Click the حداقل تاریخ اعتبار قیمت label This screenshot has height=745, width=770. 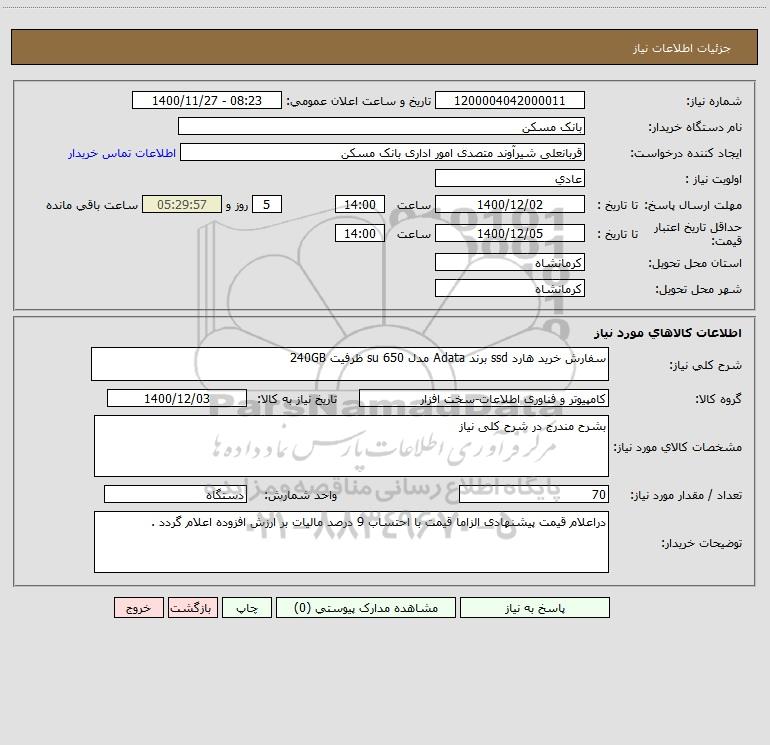click(x=698, y=234)
